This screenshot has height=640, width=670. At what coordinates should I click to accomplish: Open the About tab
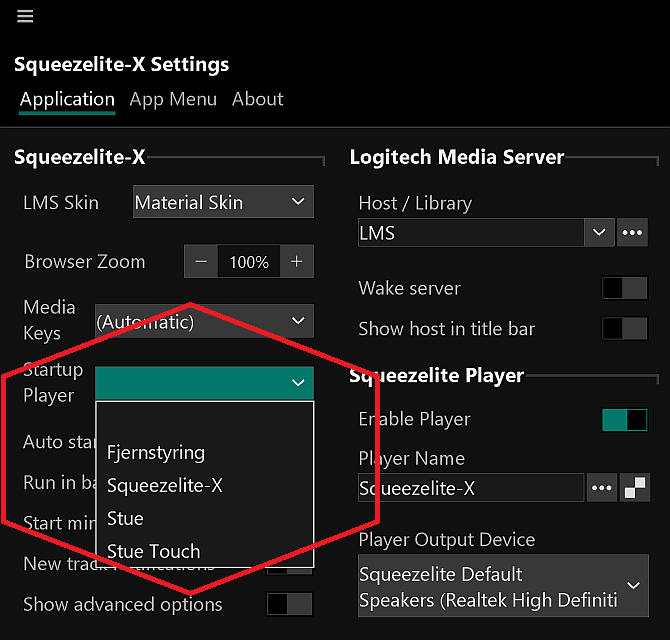pyautogui.click(x=258, y=99)
